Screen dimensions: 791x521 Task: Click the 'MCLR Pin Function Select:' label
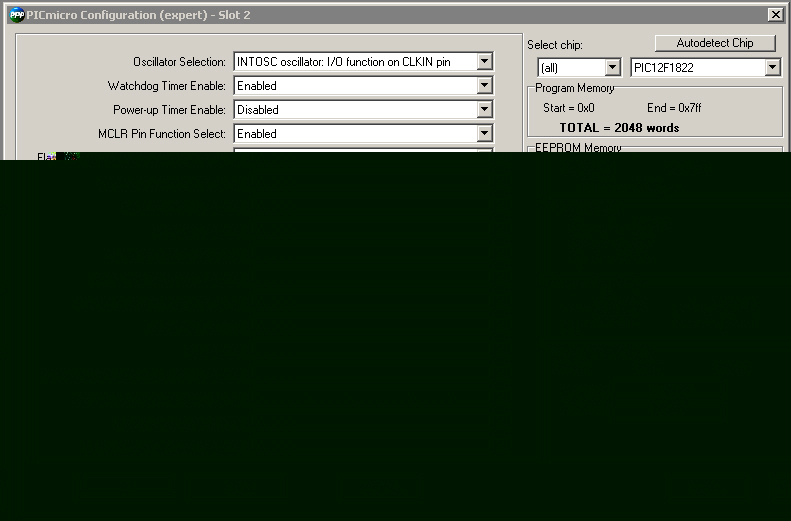[x=162, y=134]
